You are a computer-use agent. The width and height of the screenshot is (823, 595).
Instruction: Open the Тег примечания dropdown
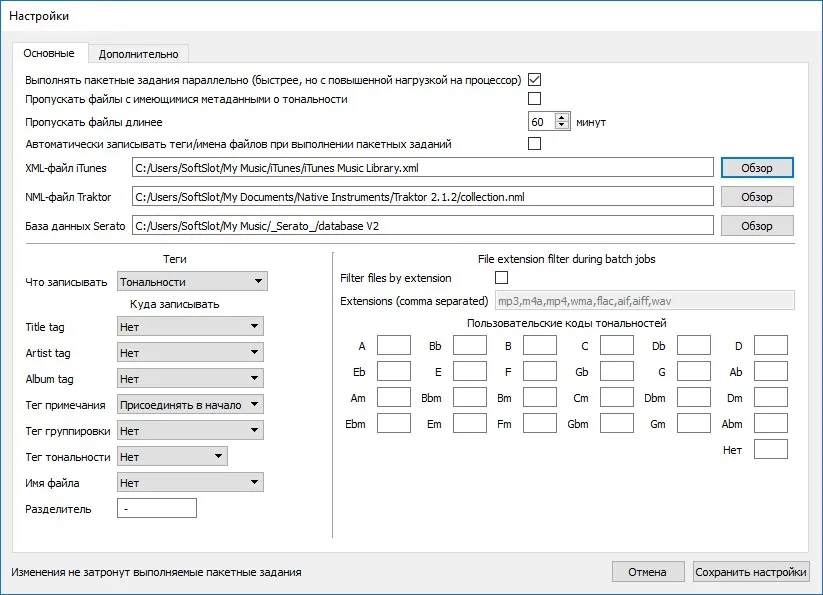click(190, 405)
